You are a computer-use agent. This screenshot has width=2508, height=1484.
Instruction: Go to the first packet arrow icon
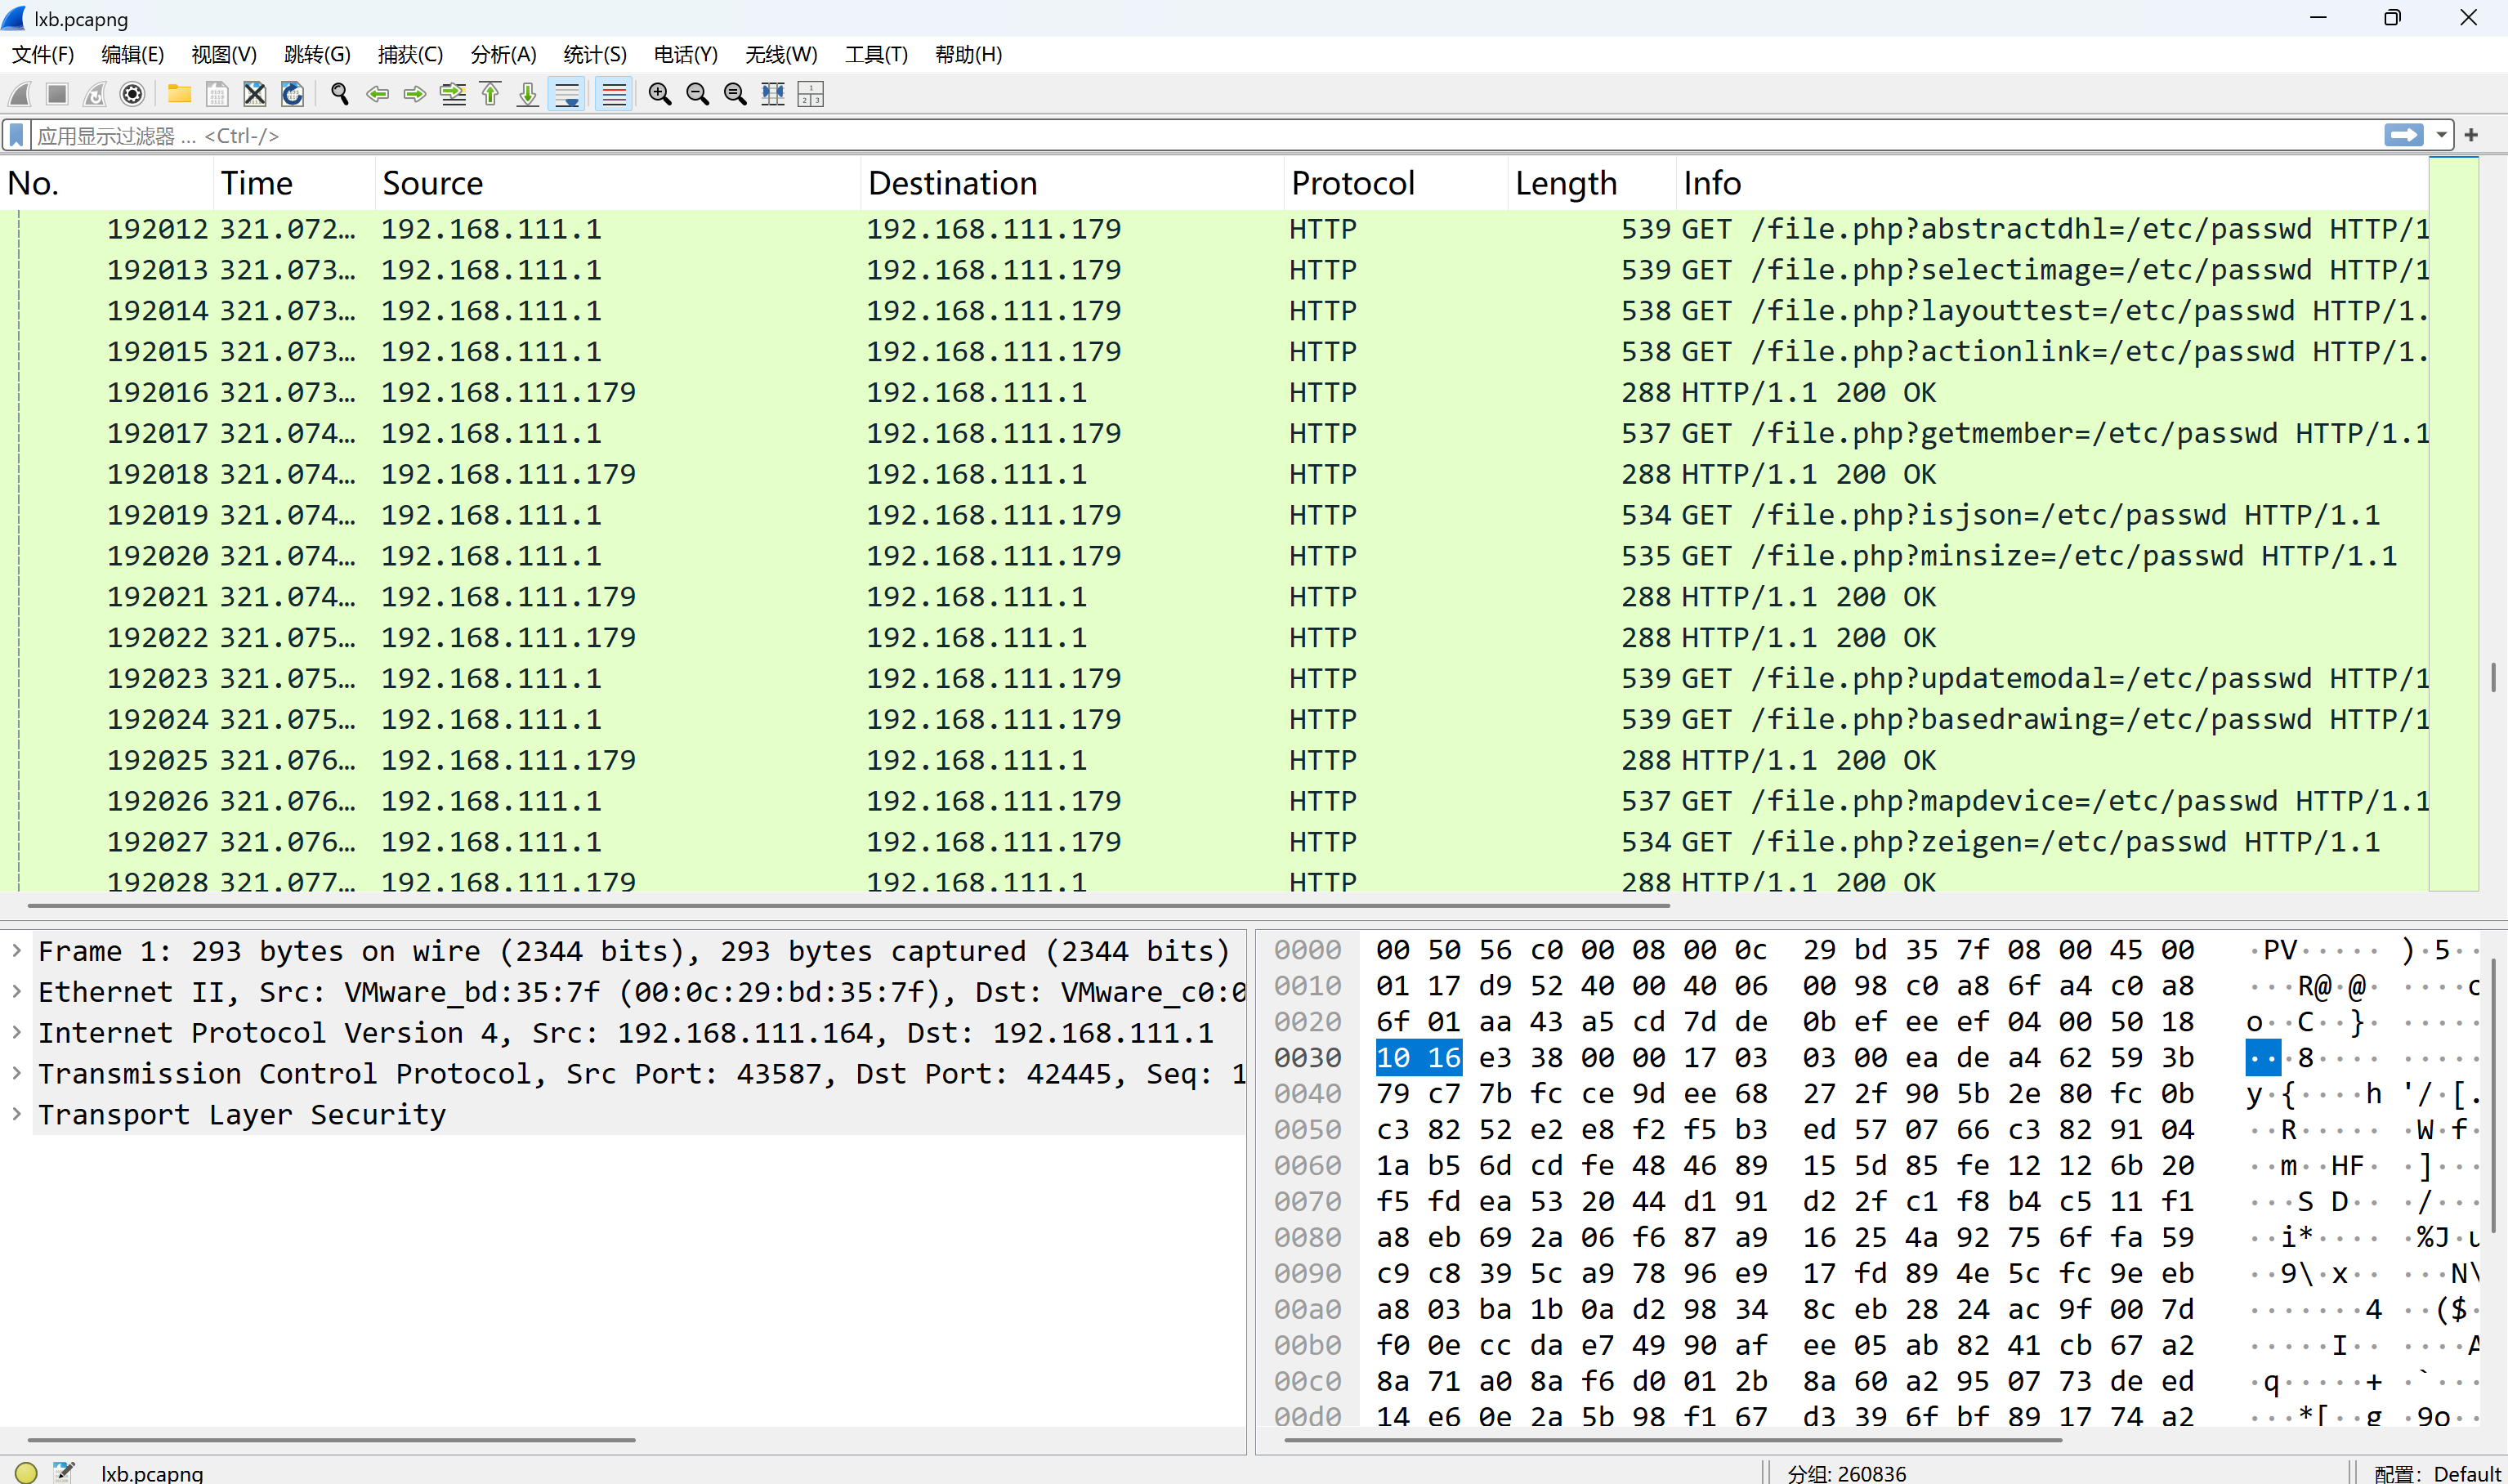(490, 94)
